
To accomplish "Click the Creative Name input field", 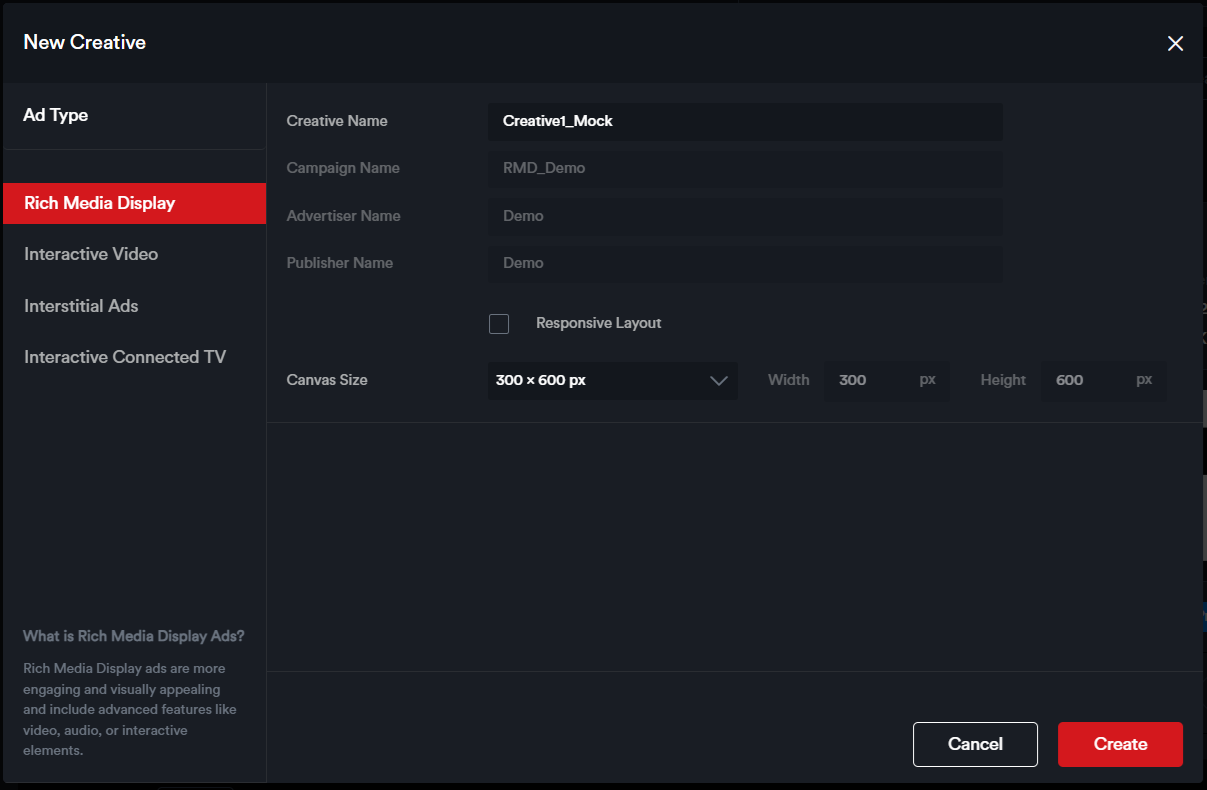I will coord(745,121).
